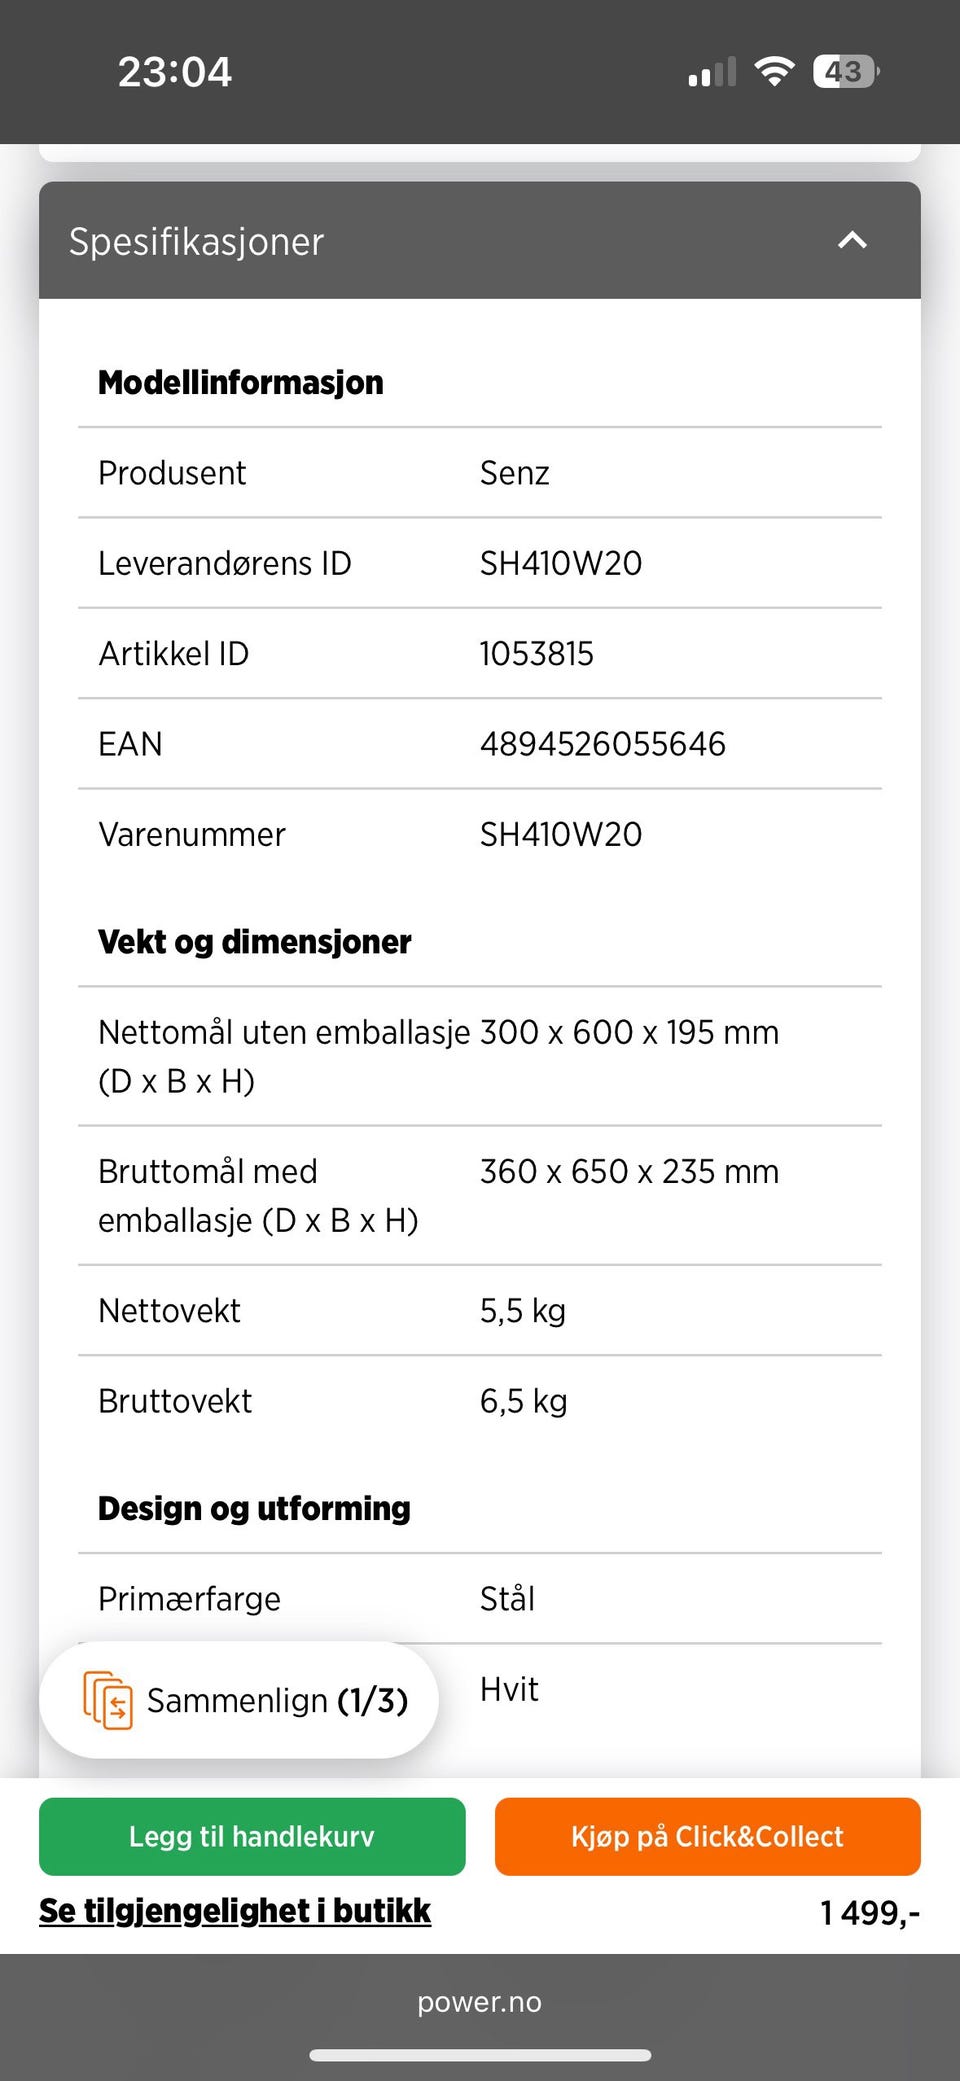Tap the Wi-Fi status icon

(x=774, y=71)
